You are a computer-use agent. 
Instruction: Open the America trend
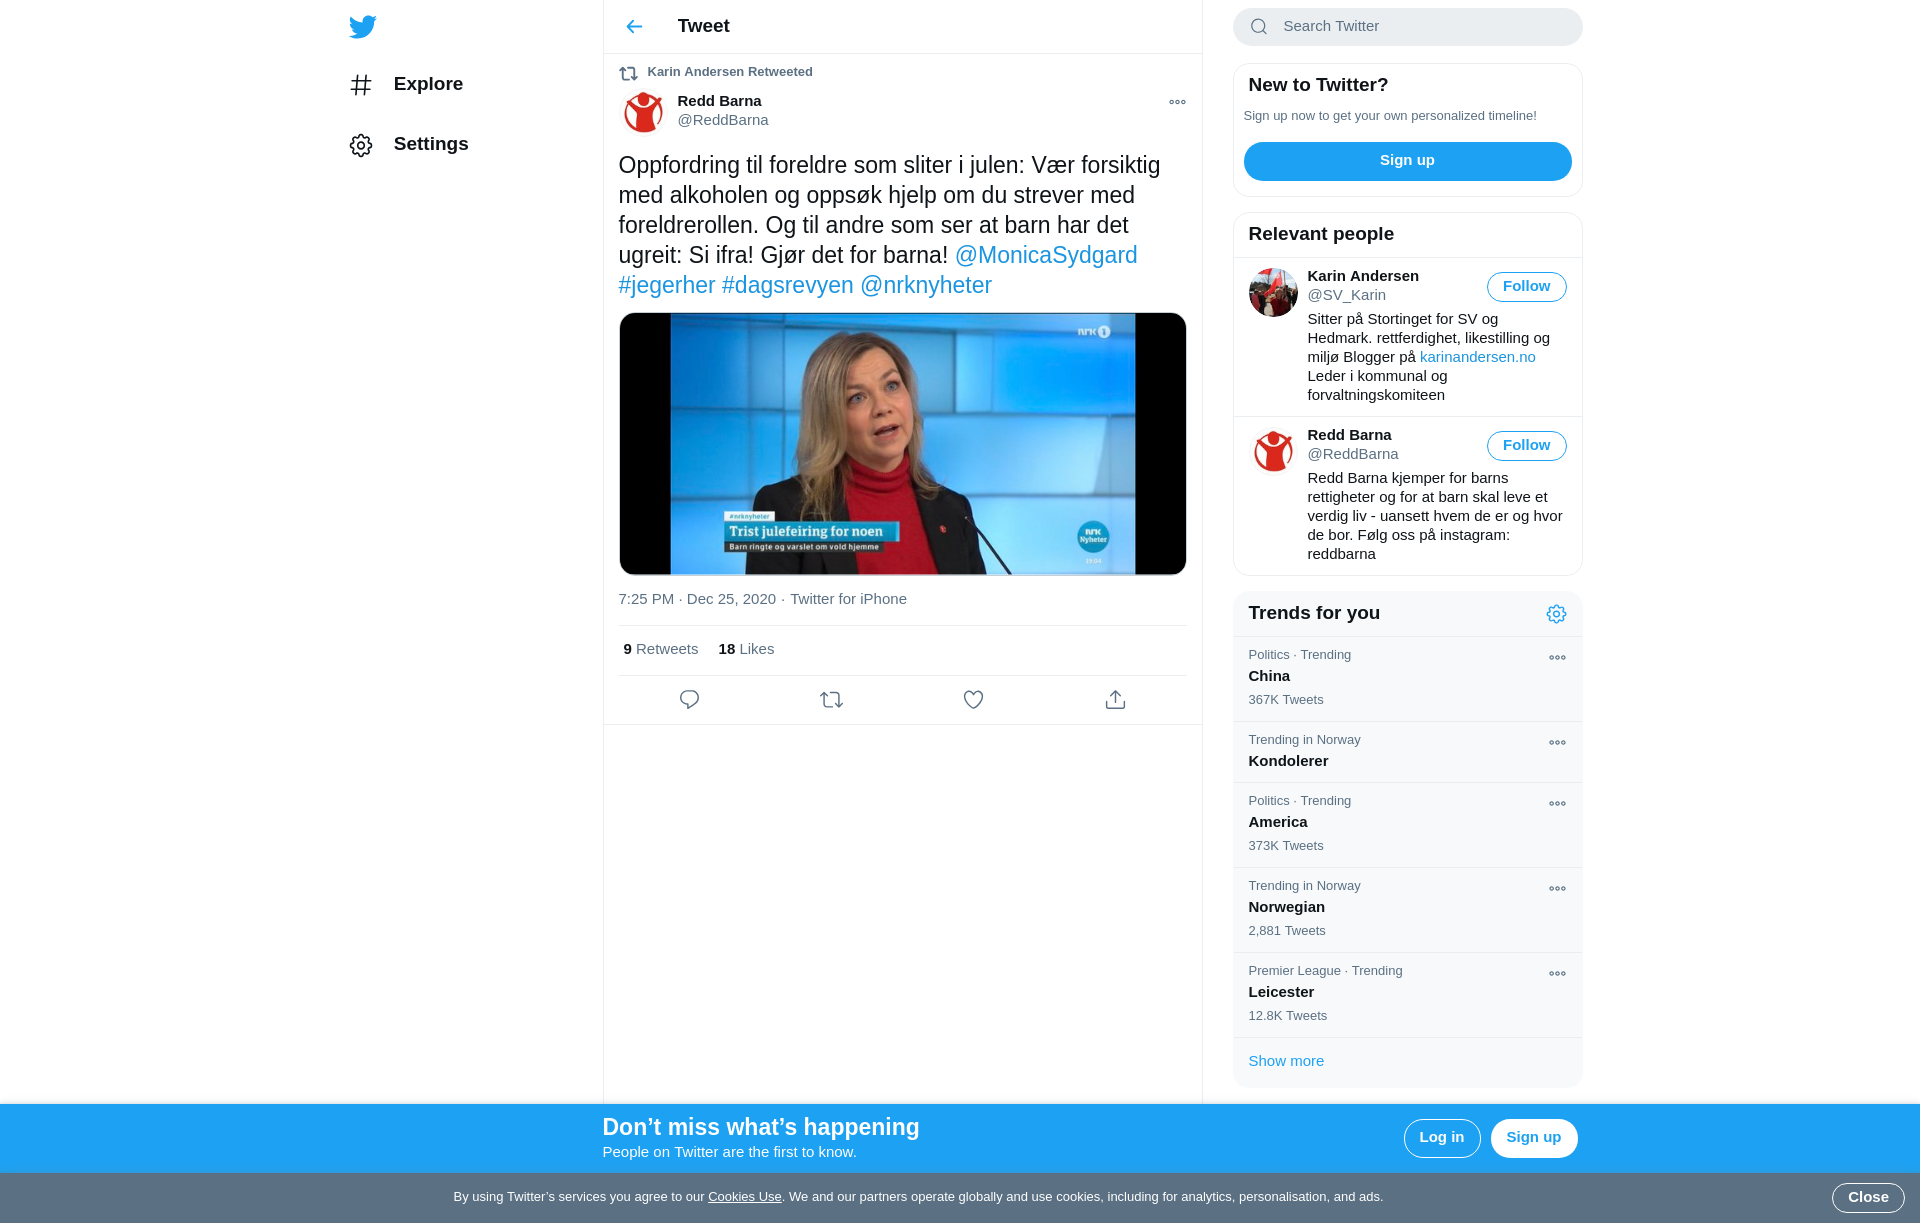(x=1407, y=825)
